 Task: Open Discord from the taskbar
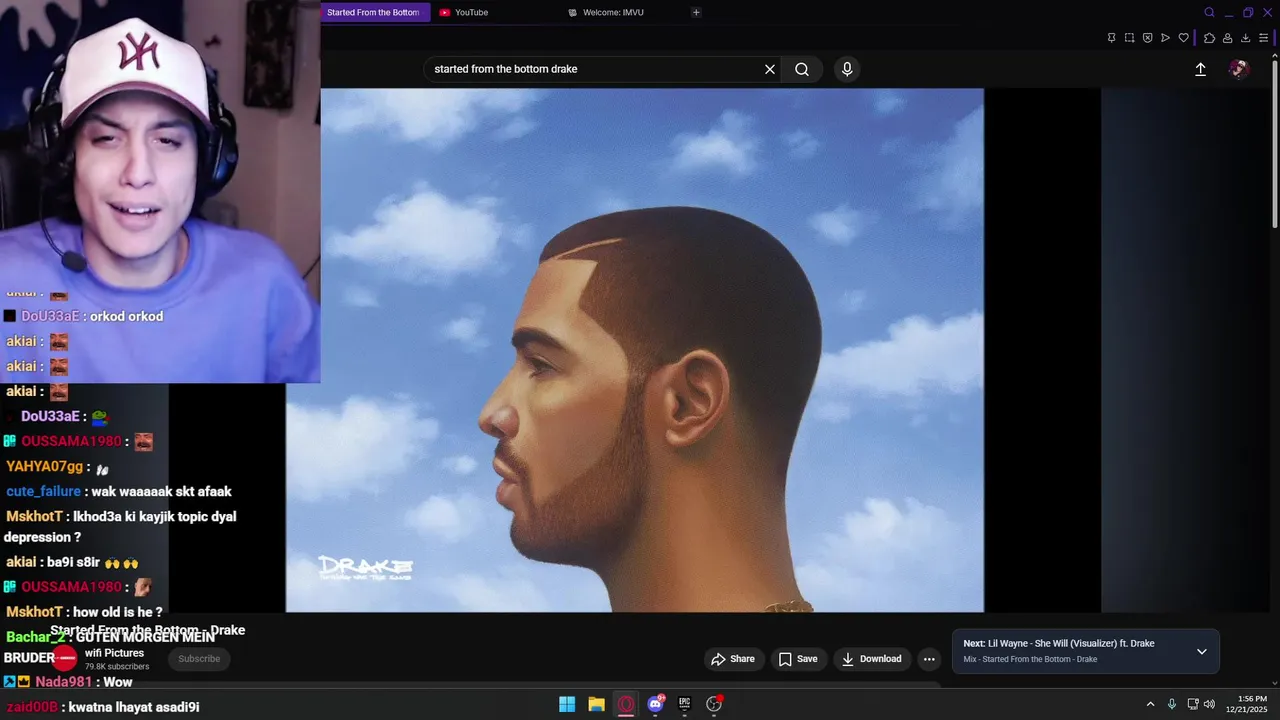point(655,704)
